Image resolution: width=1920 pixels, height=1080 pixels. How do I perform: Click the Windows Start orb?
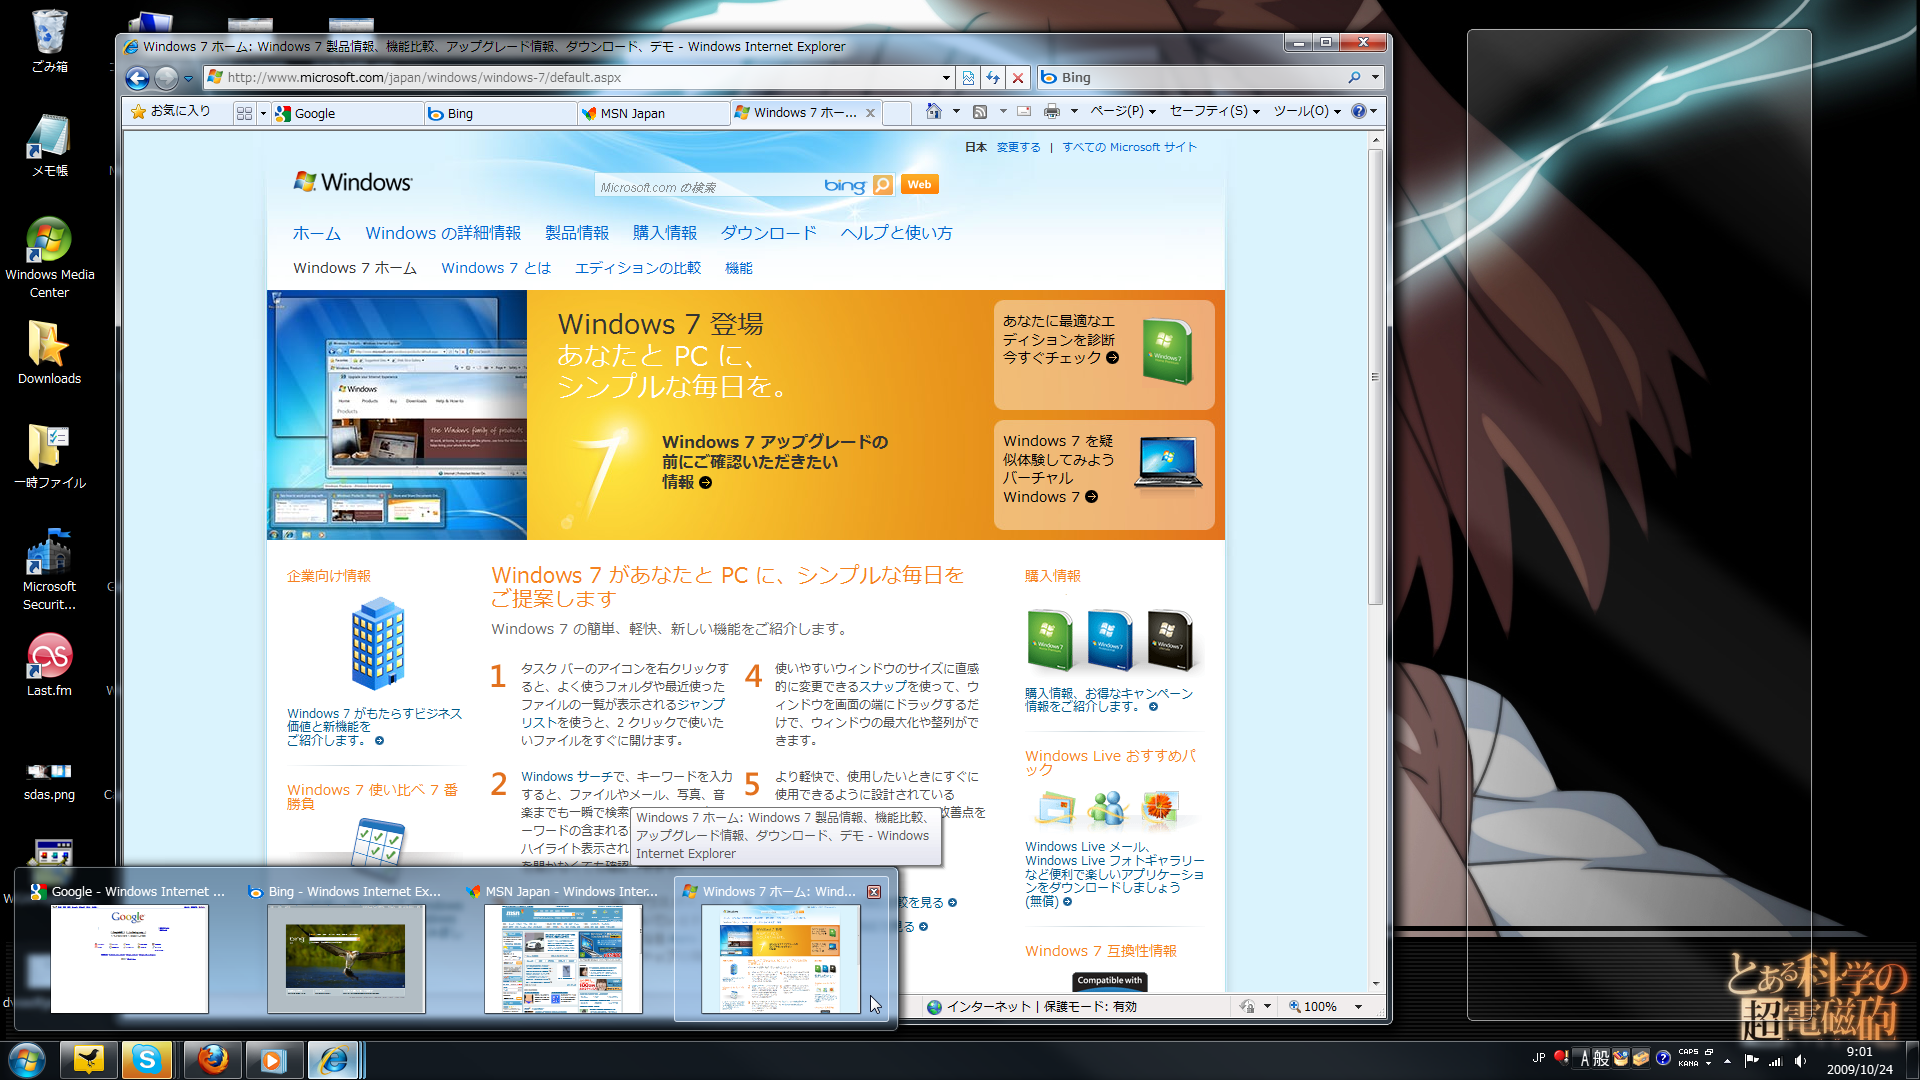[x=27, y=1059]
